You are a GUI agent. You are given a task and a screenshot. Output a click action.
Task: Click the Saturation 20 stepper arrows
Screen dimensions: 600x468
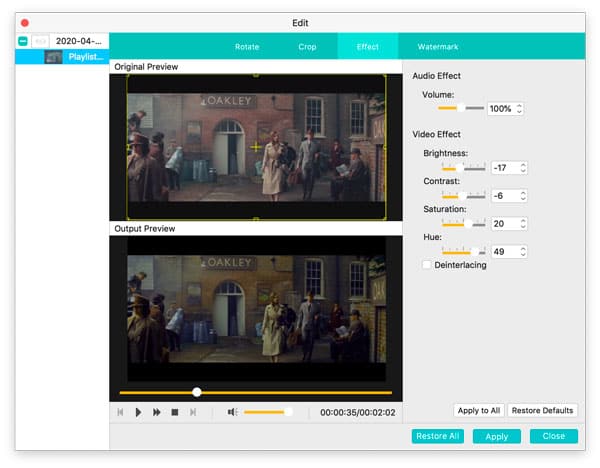tap(523, 223)
